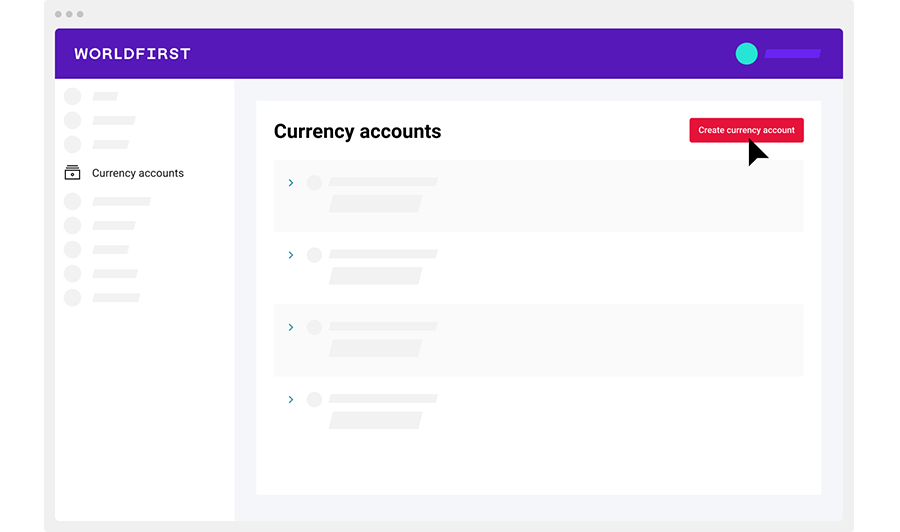Expand the second currency account row
Viewport: 900px width, 532px height.
[291, 255]
